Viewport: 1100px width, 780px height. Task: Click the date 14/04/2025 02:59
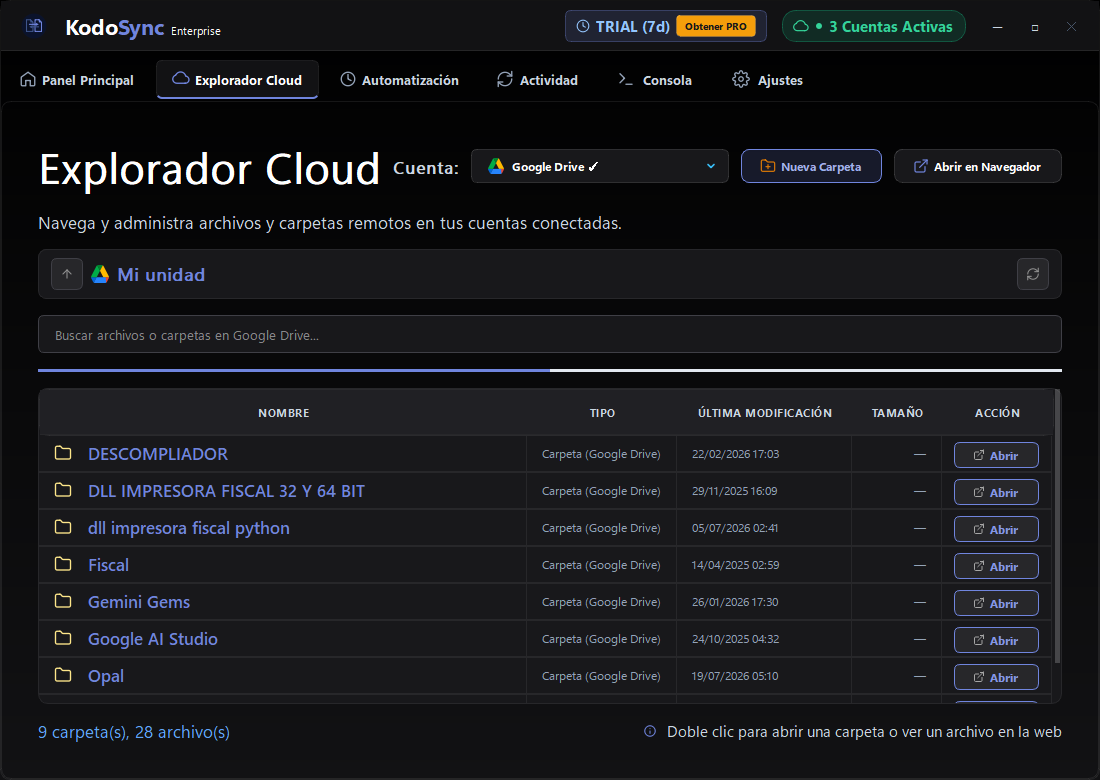735,565
